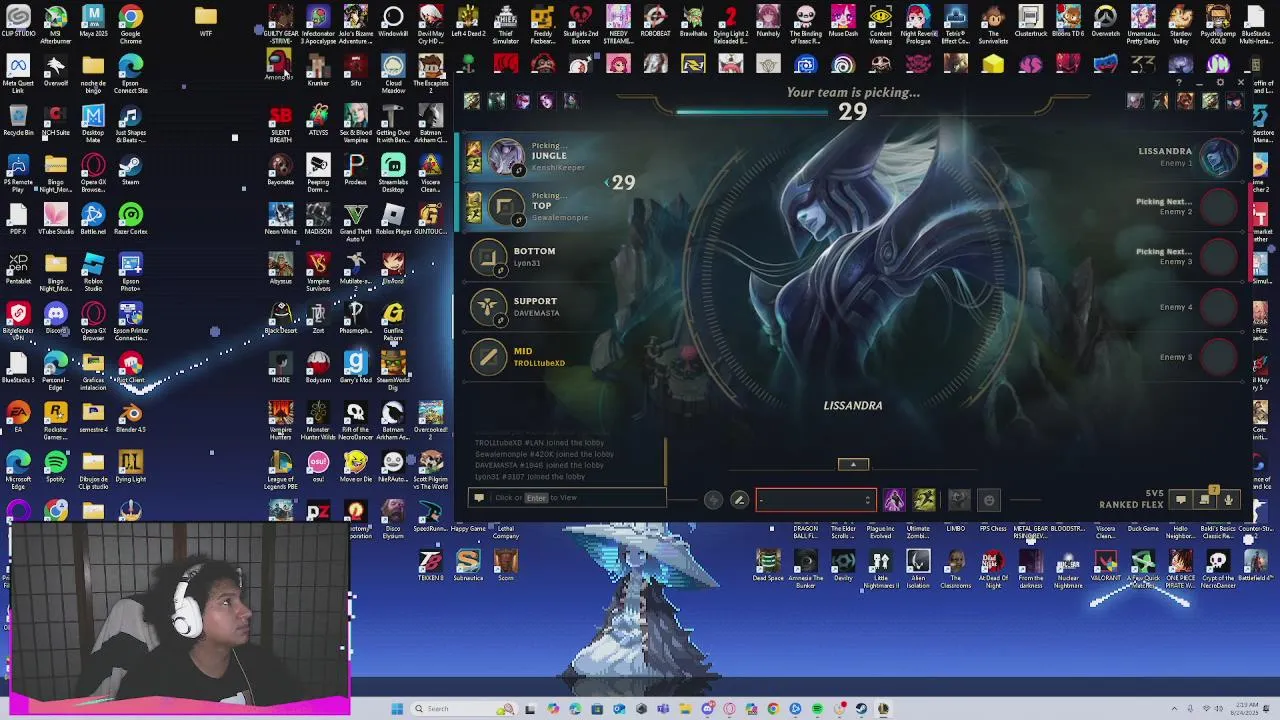This screenshot has height=720, width=1280.
Task: Open Razer Cortex desktop shortcut
Action: pos(130,217)
